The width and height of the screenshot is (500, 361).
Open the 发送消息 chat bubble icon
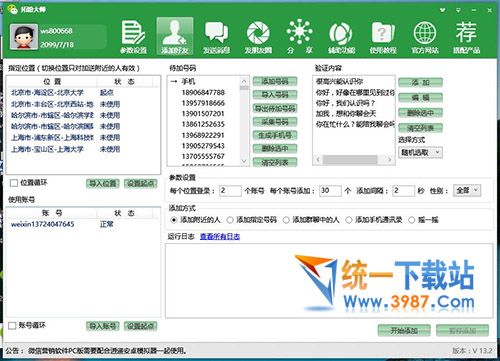[x=216, y=37]
